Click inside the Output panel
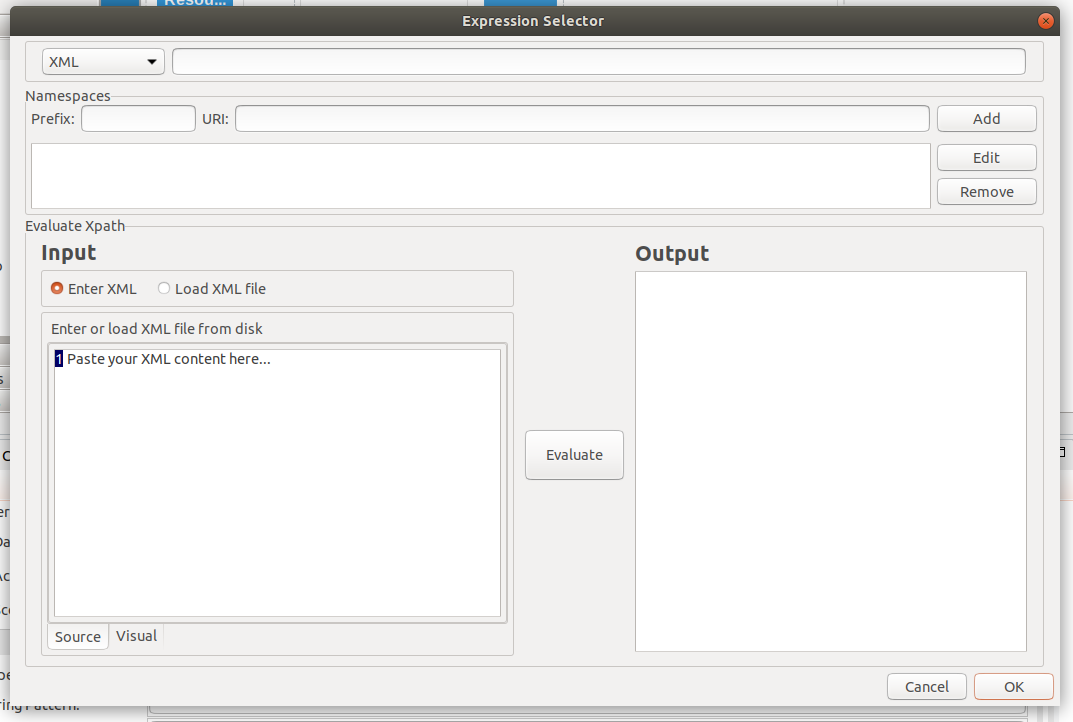 (830, 460)
